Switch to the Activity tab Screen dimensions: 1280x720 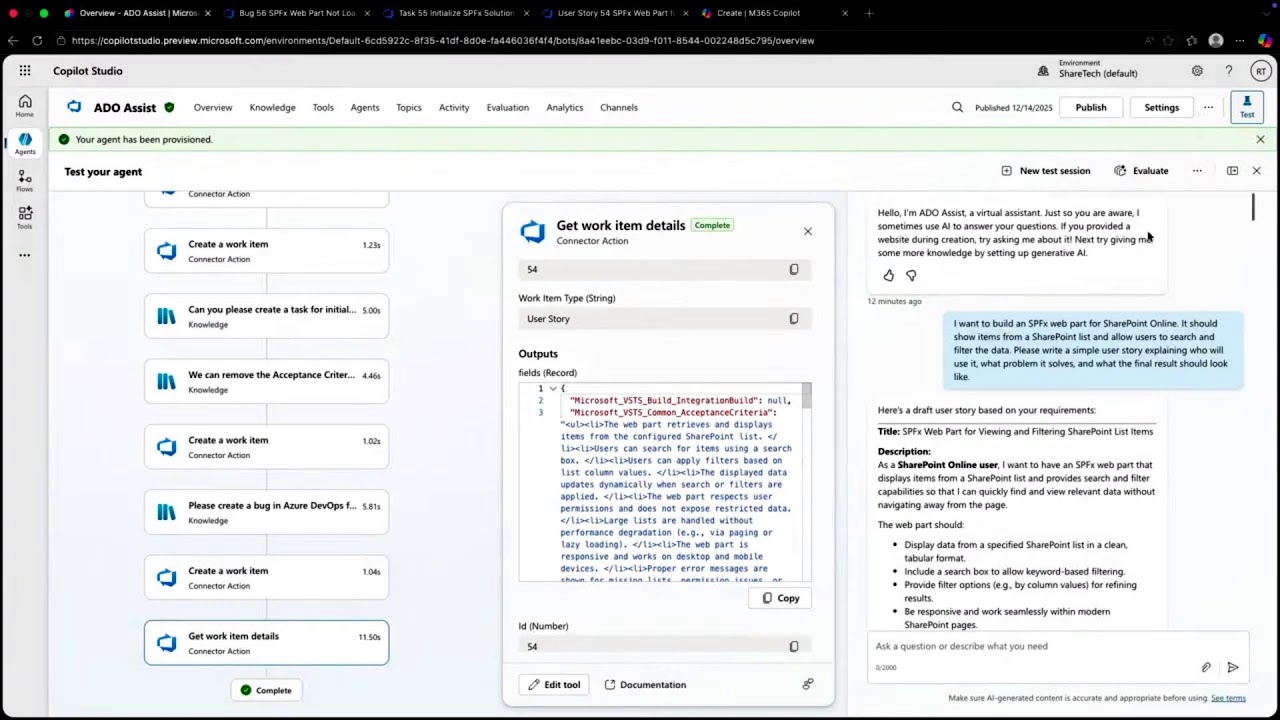454,107
